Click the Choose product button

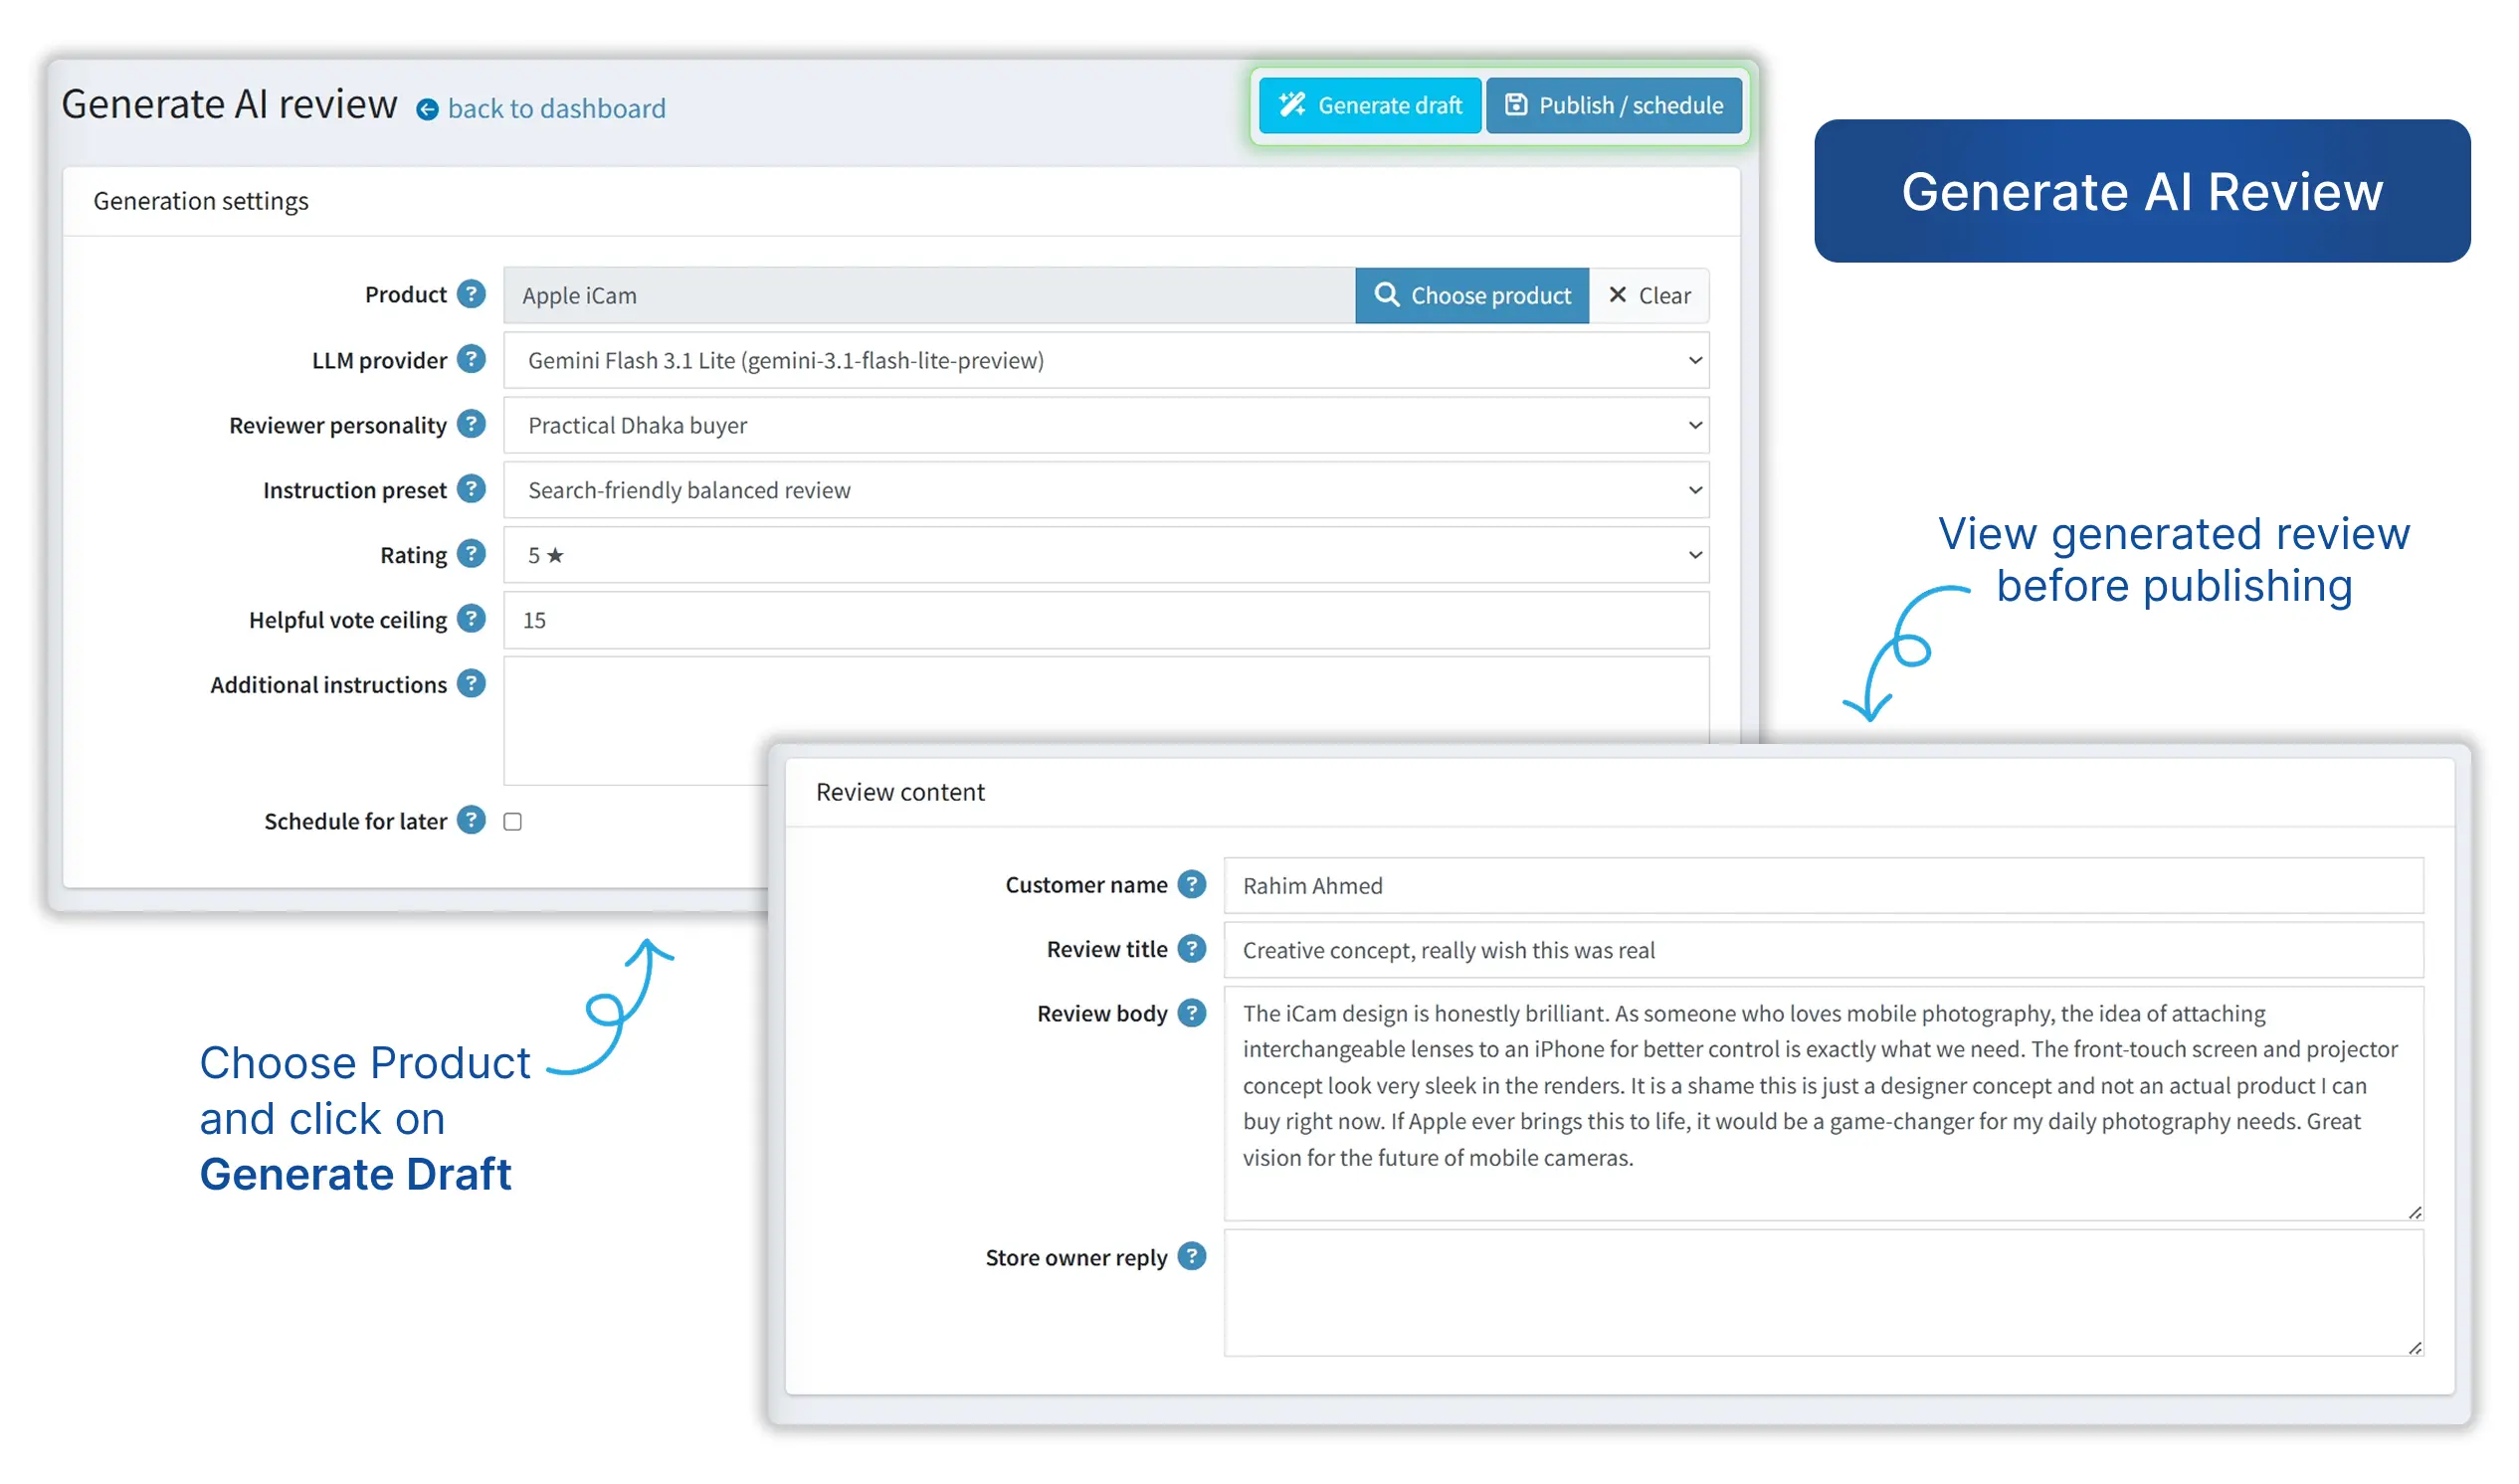tap(1472, 295)
